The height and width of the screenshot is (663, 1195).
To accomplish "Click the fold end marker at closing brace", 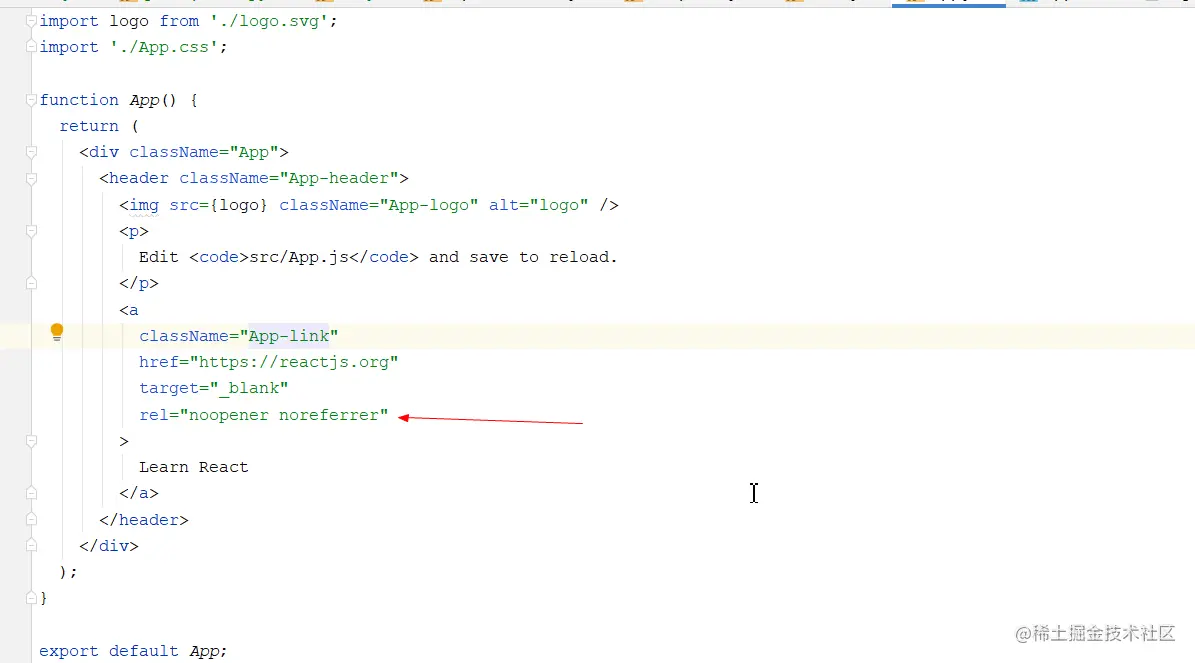I will (x=31, y=598).
